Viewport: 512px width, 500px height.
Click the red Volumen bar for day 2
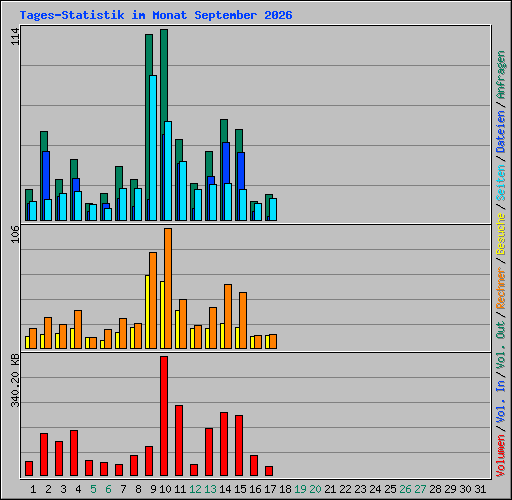[44, 454]
